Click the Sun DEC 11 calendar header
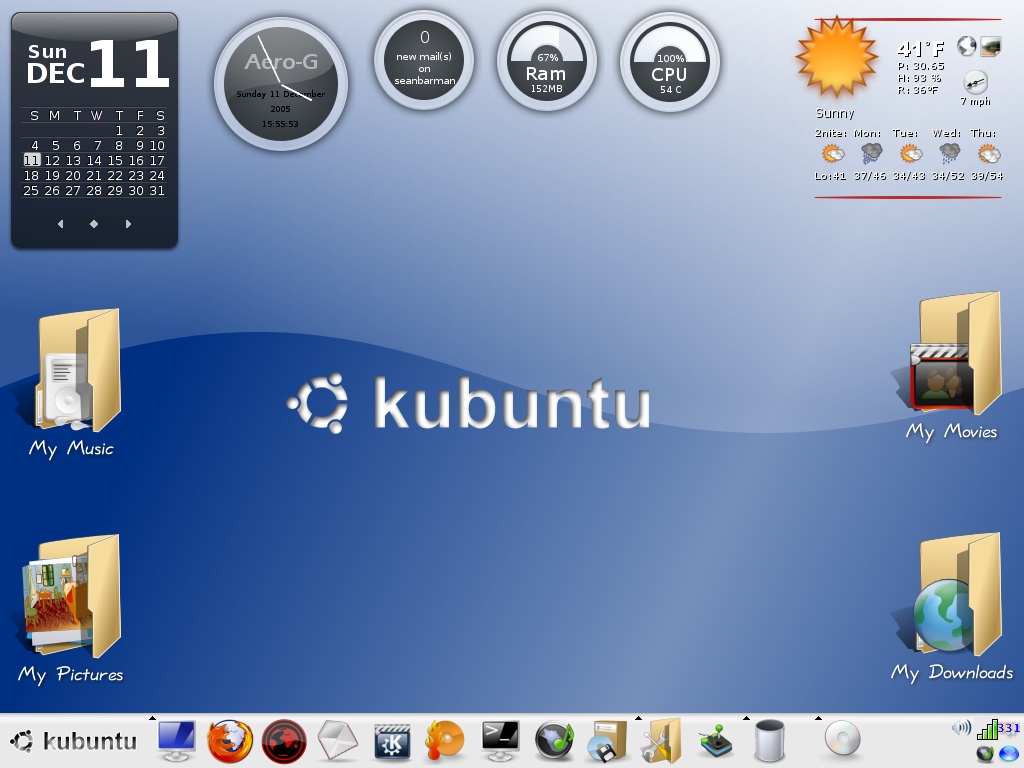 98,63
